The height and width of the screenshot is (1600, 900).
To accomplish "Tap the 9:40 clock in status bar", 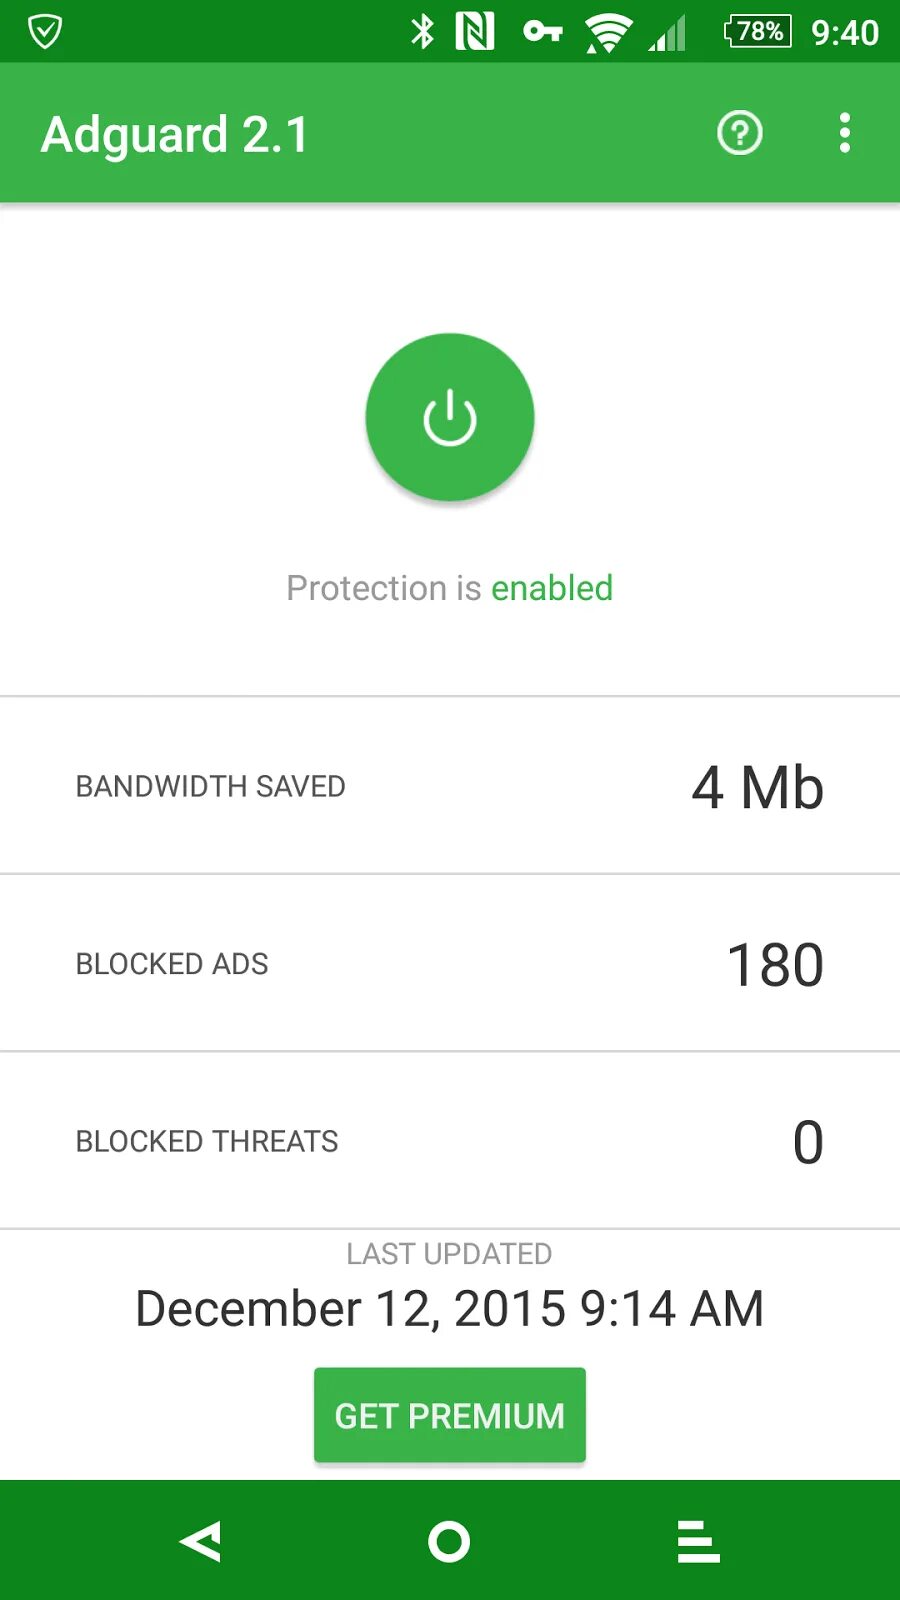I will pyautogui.click(x=845, y=33).
